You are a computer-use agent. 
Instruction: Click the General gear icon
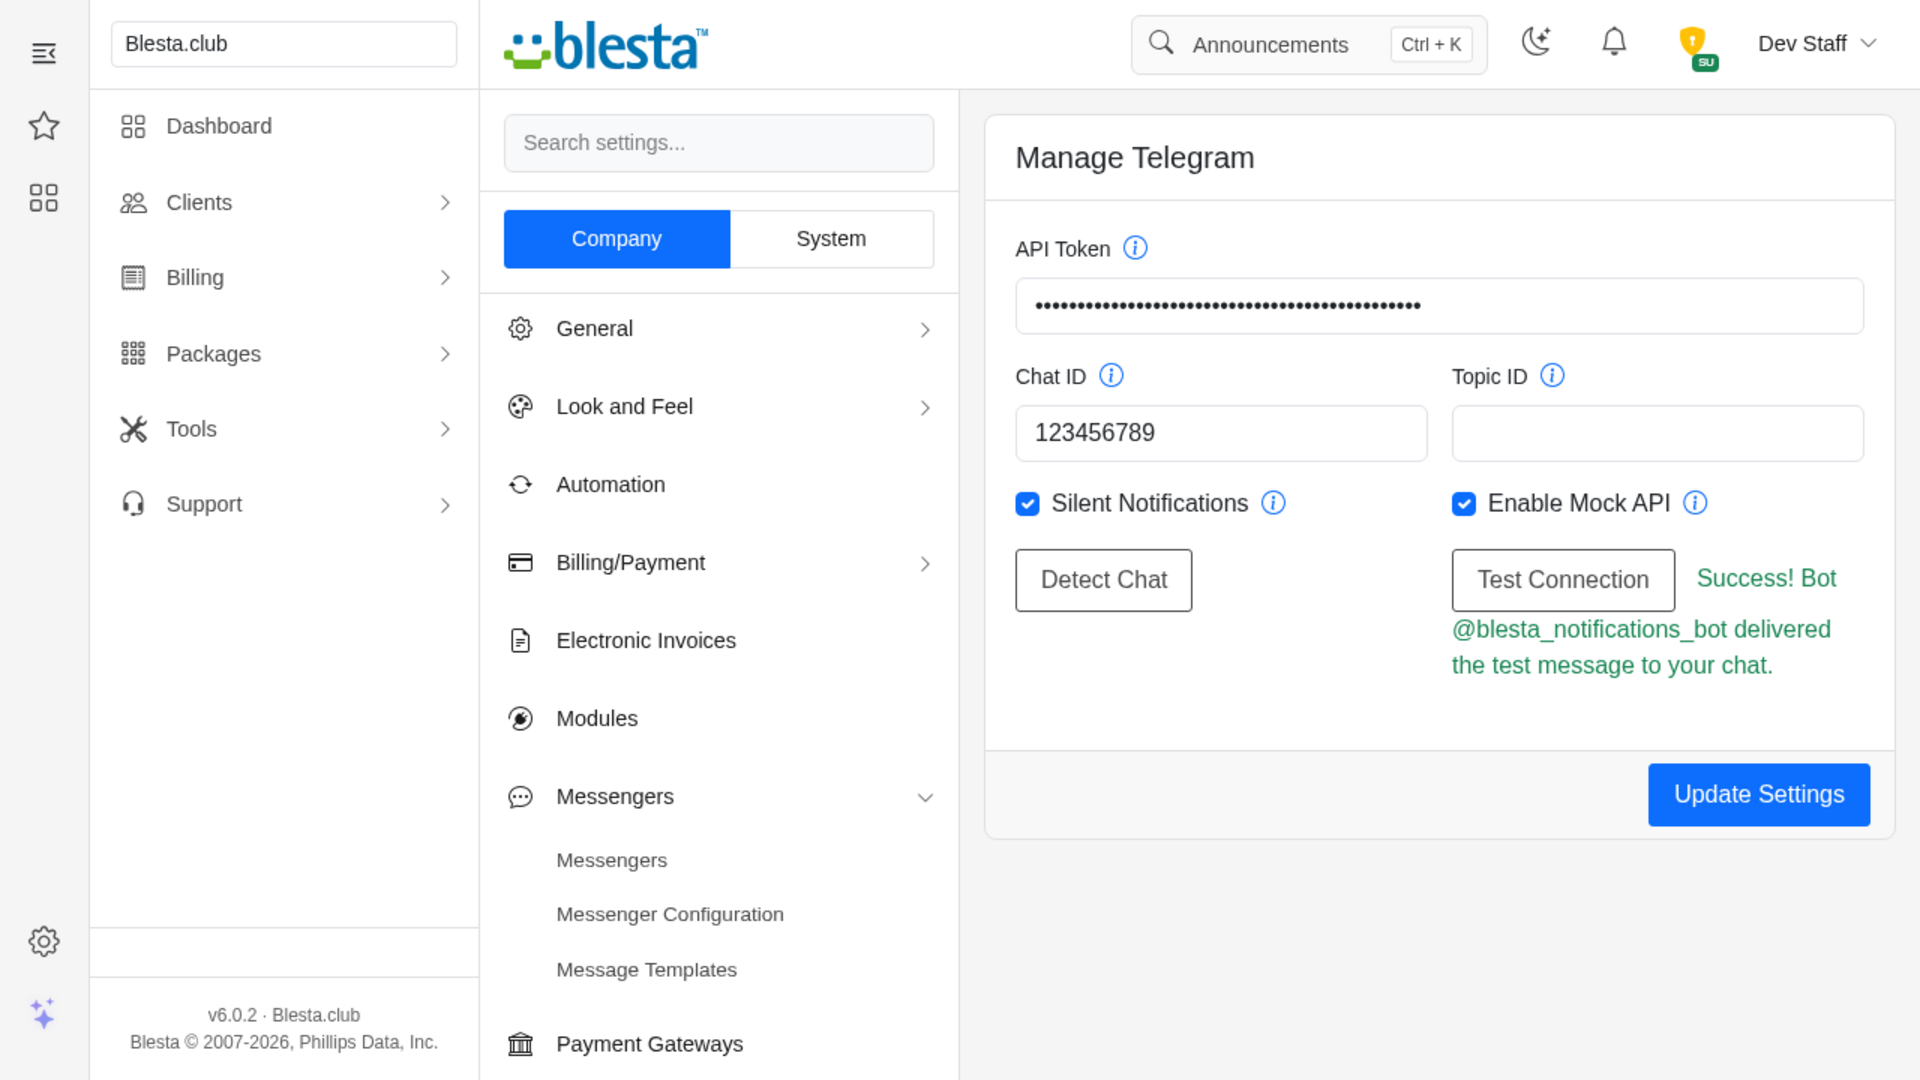tap(520, 329)
